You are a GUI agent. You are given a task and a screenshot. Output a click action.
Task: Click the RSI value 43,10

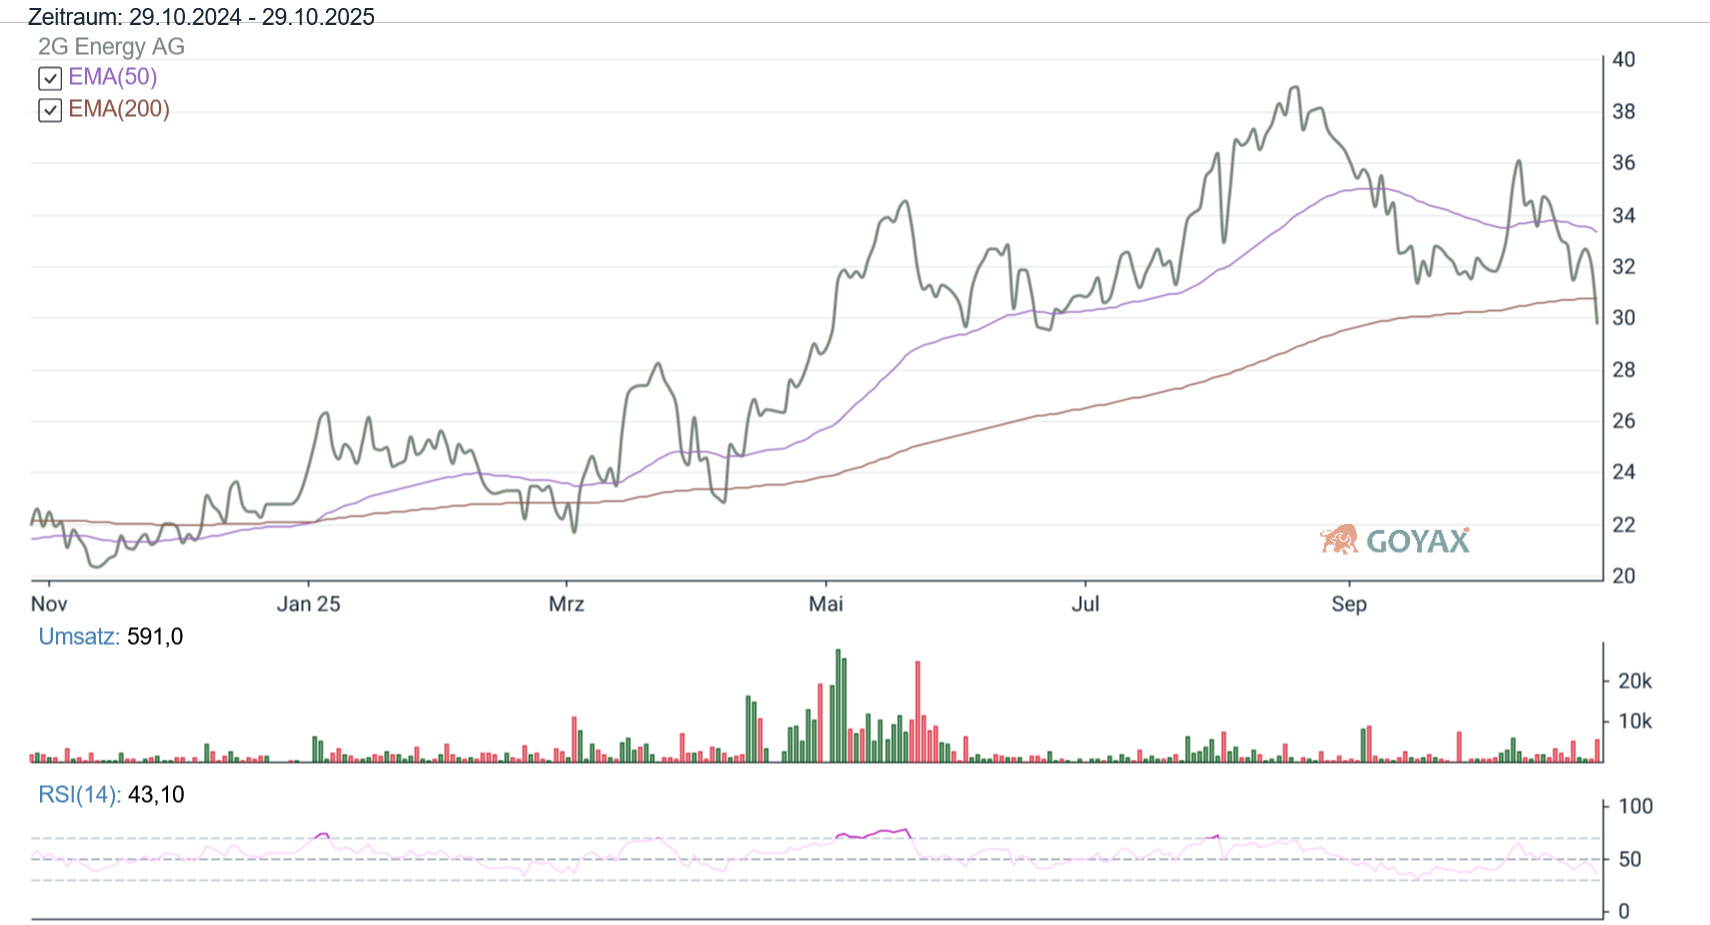(156, 794)
